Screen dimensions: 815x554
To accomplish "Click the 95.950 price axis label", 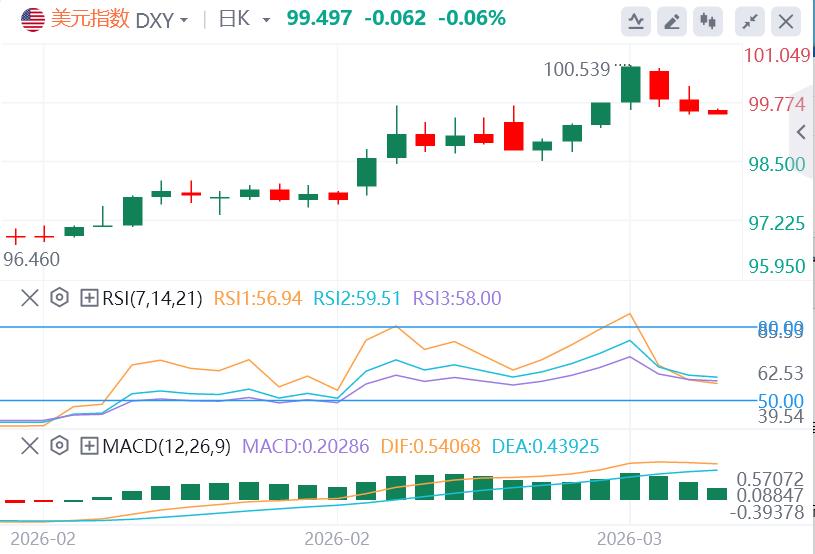I will (777, 266).
